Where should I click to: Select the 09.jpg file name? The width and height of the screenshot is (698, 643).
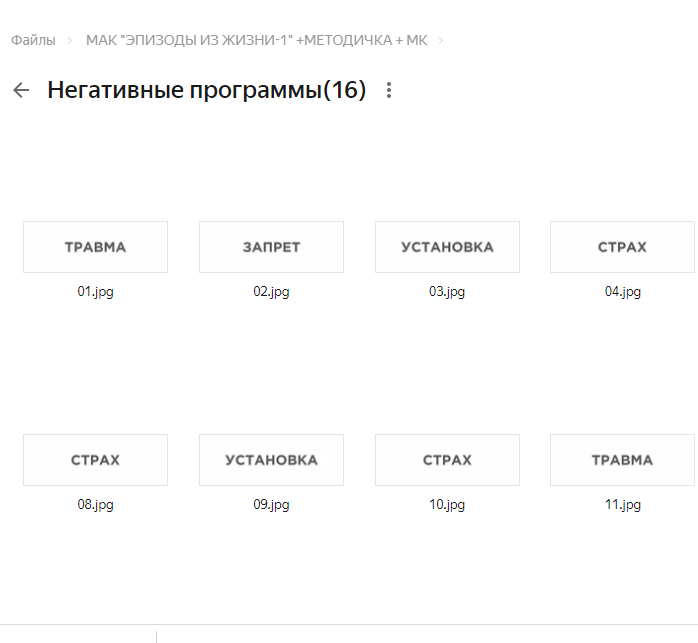coord(271,505)
